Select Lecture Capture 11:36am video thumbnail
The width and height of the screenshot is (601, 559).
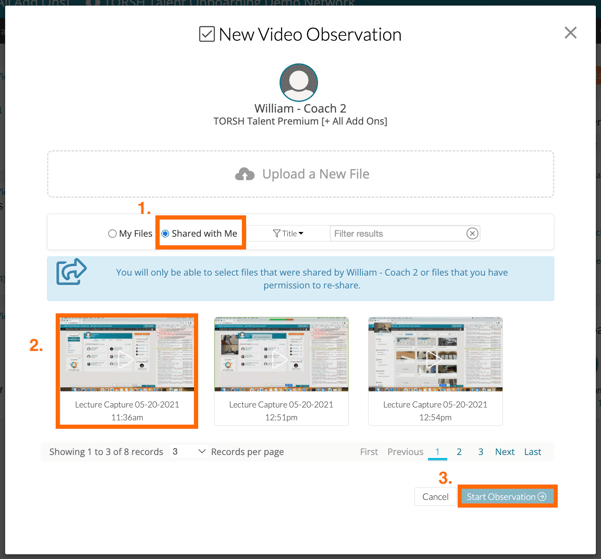[x=126, y=355]
